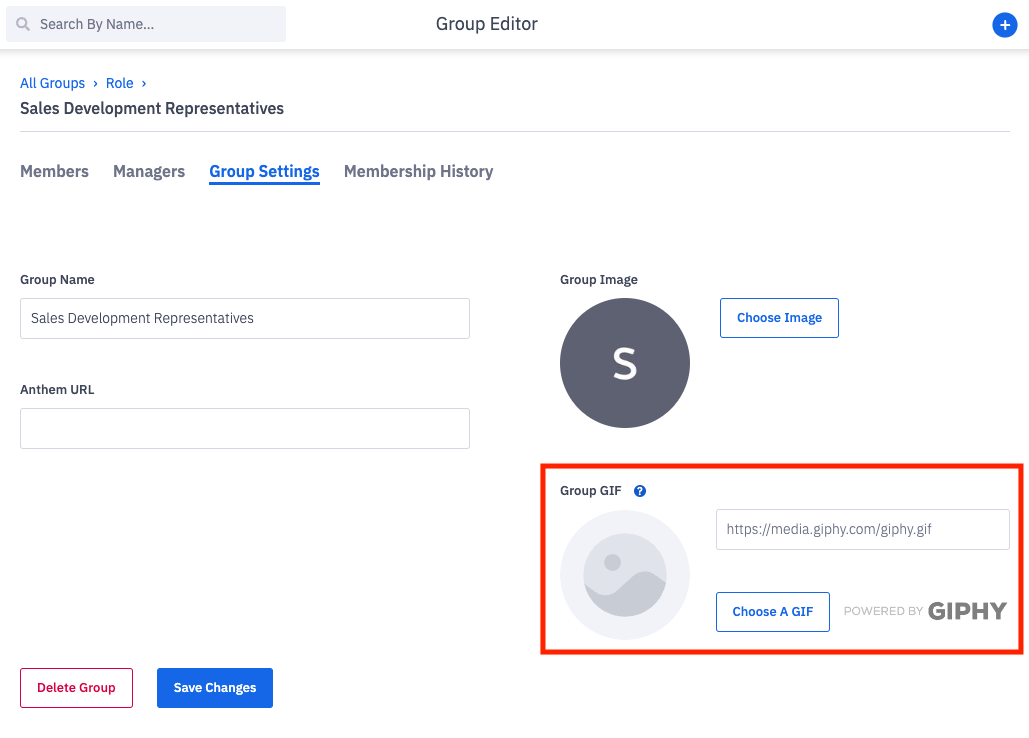Navigate to Role breadcrumb link

[x=119, y=83]
